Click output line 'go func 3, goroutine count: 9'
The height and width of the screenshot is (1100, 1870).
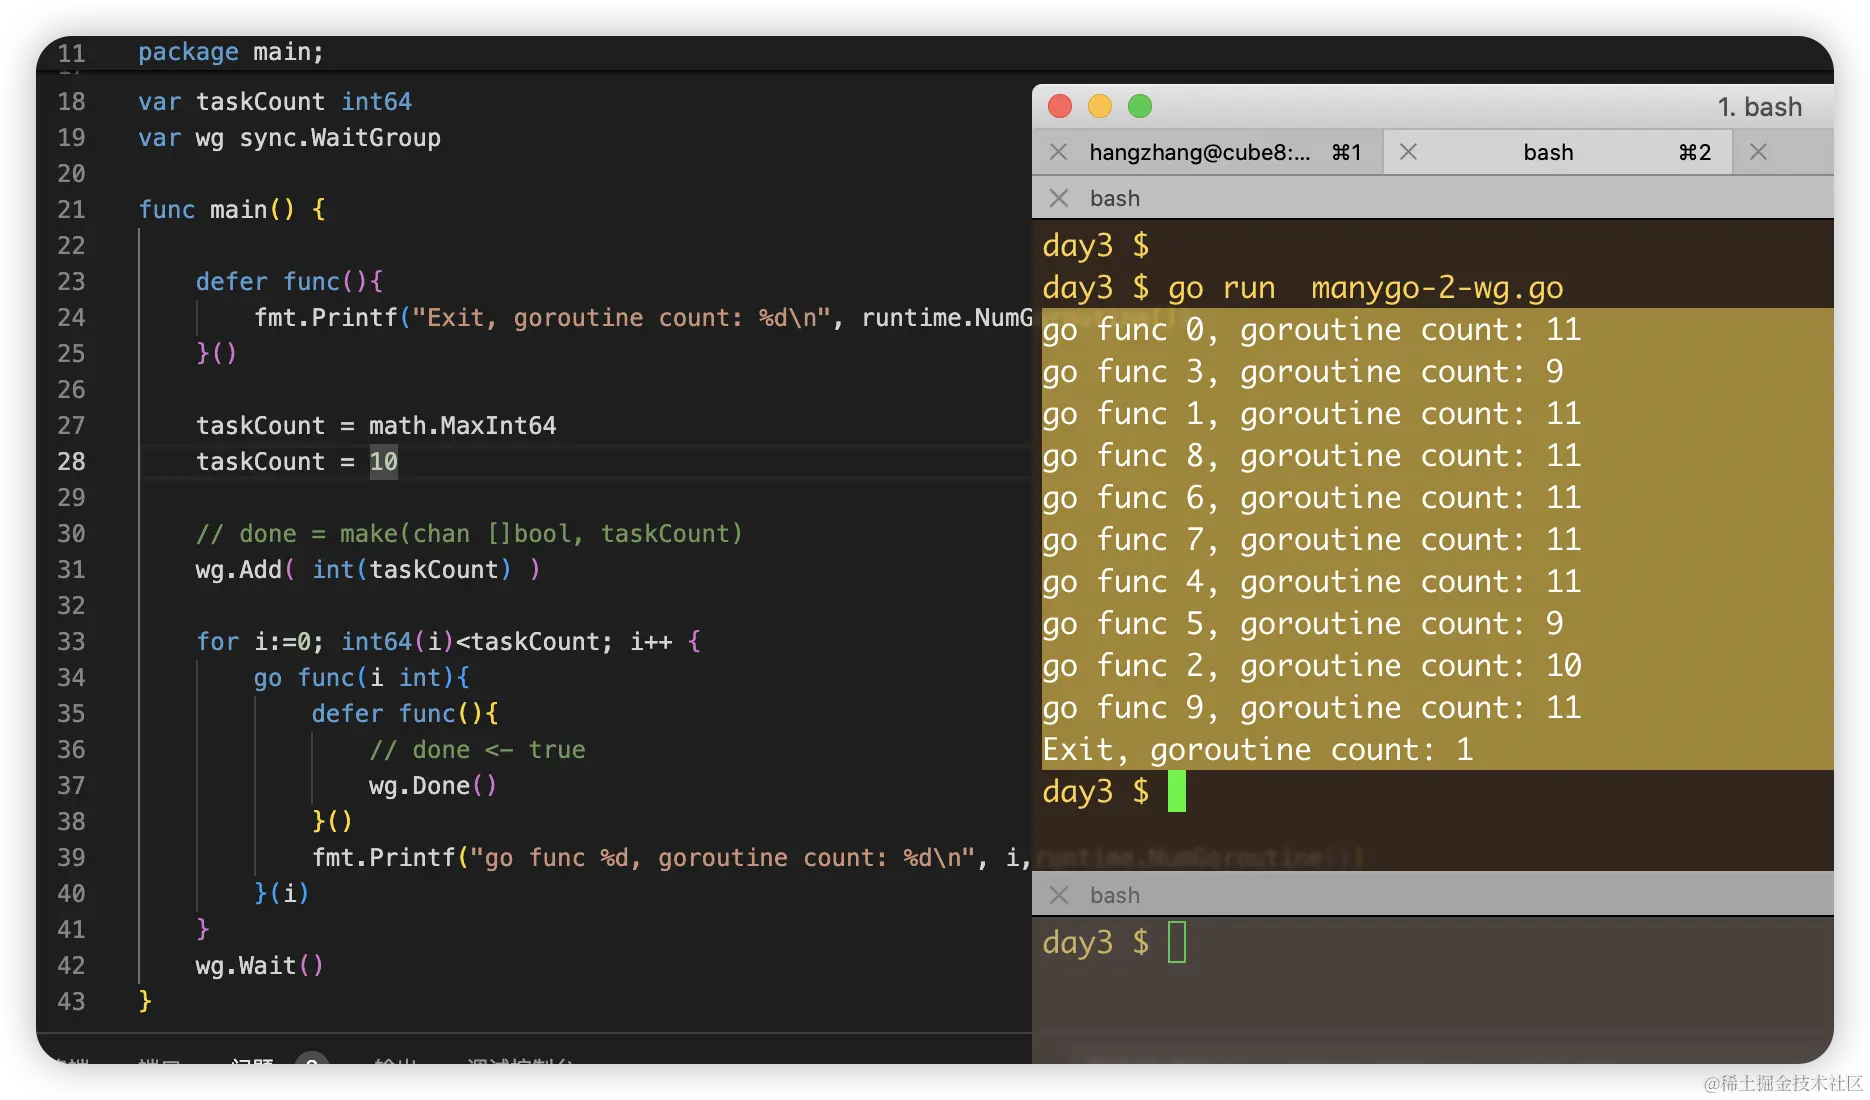(1302, 372)
